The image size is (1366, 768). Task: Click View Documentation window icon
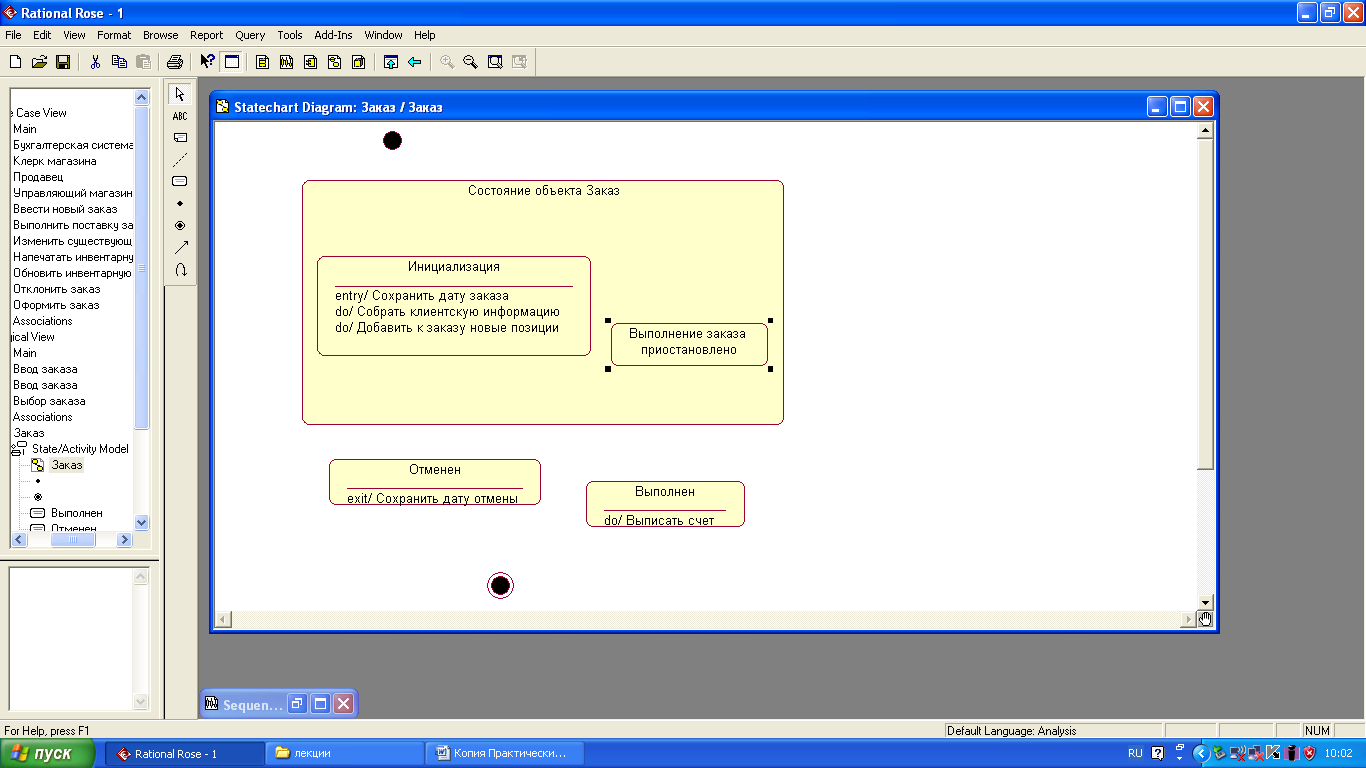232,62
